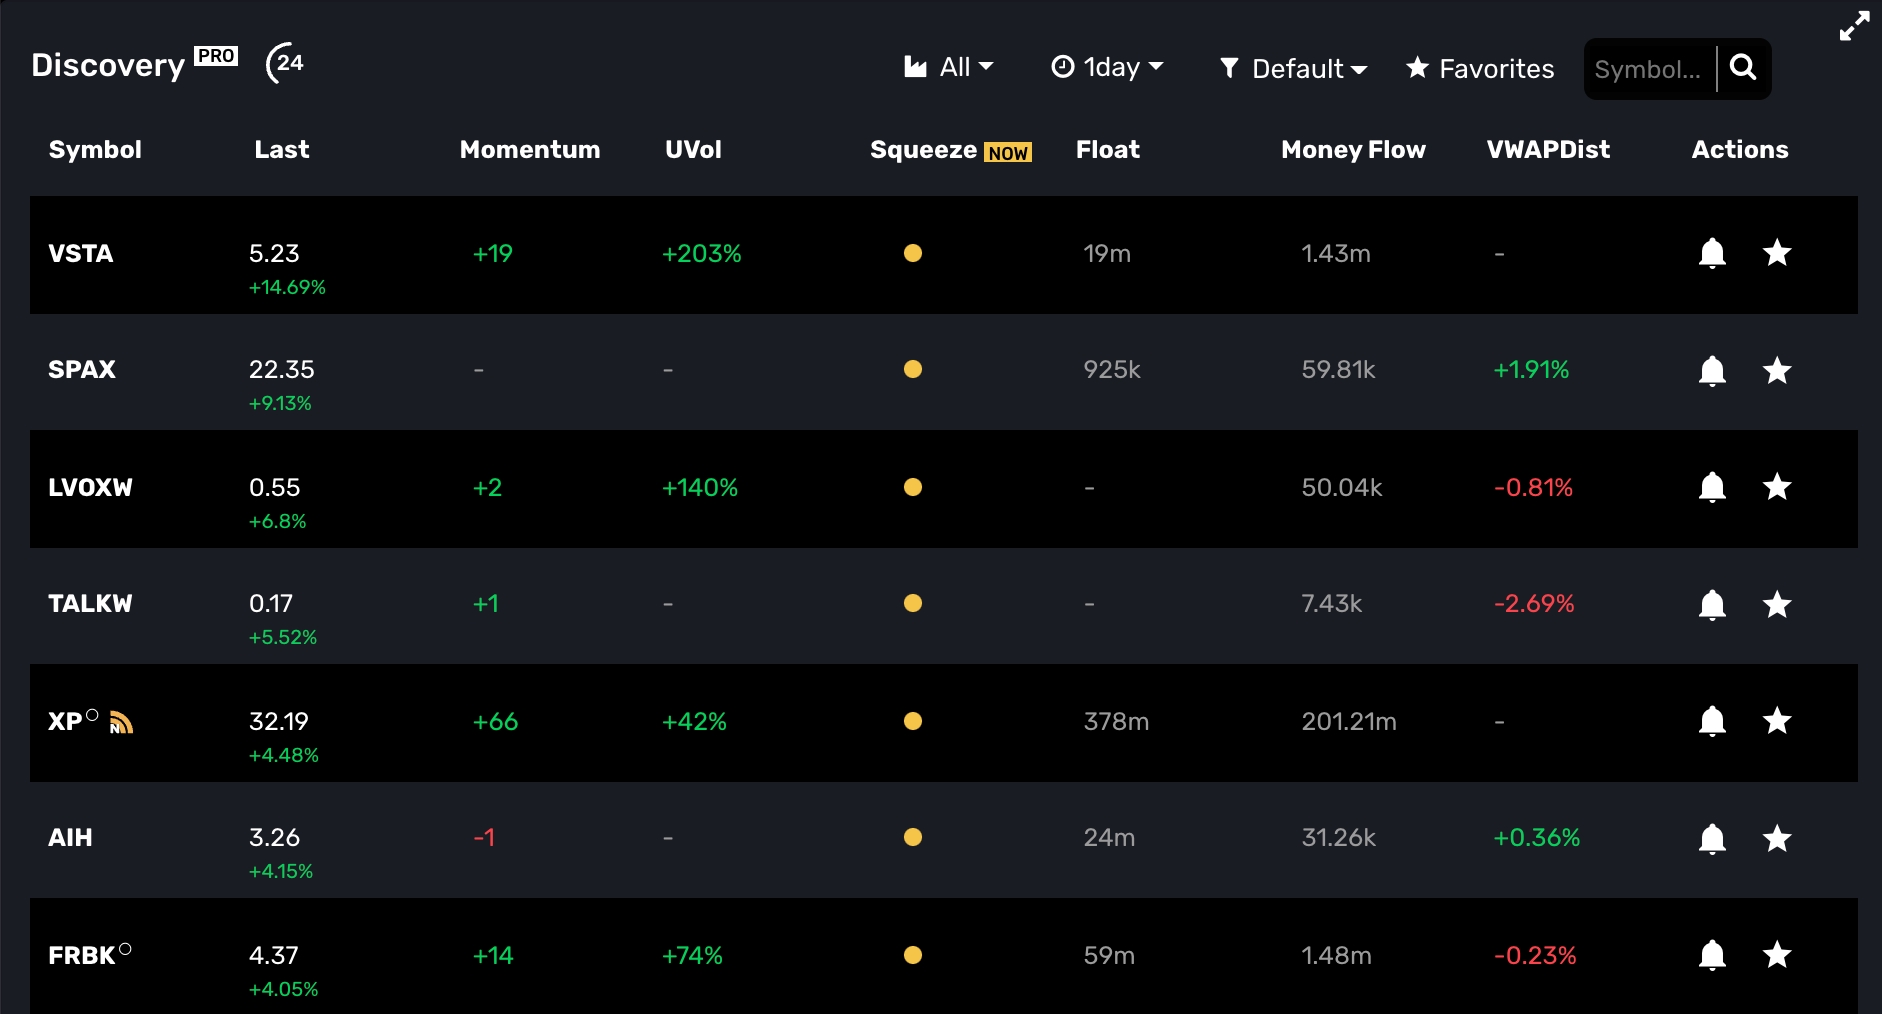Open the All market filter dropdown
This screenshot has width=1882, height=1014.
(948, 67)
